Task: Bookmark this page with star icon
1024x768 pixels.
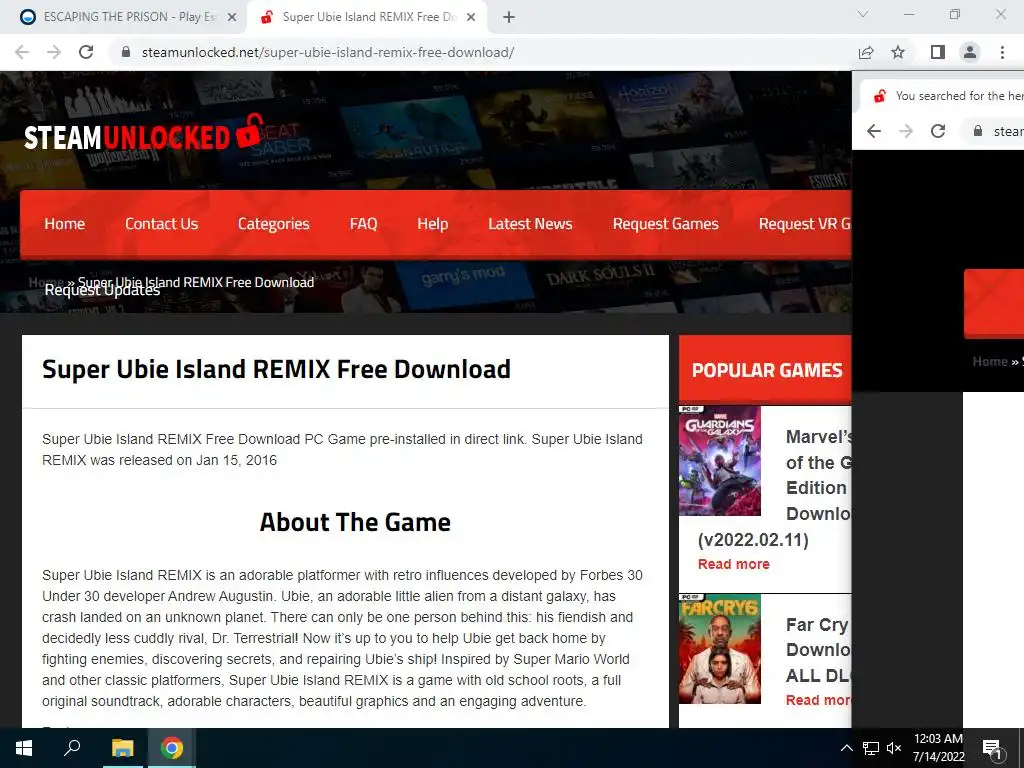Action: pyautogui.click(x=898, y=52)
